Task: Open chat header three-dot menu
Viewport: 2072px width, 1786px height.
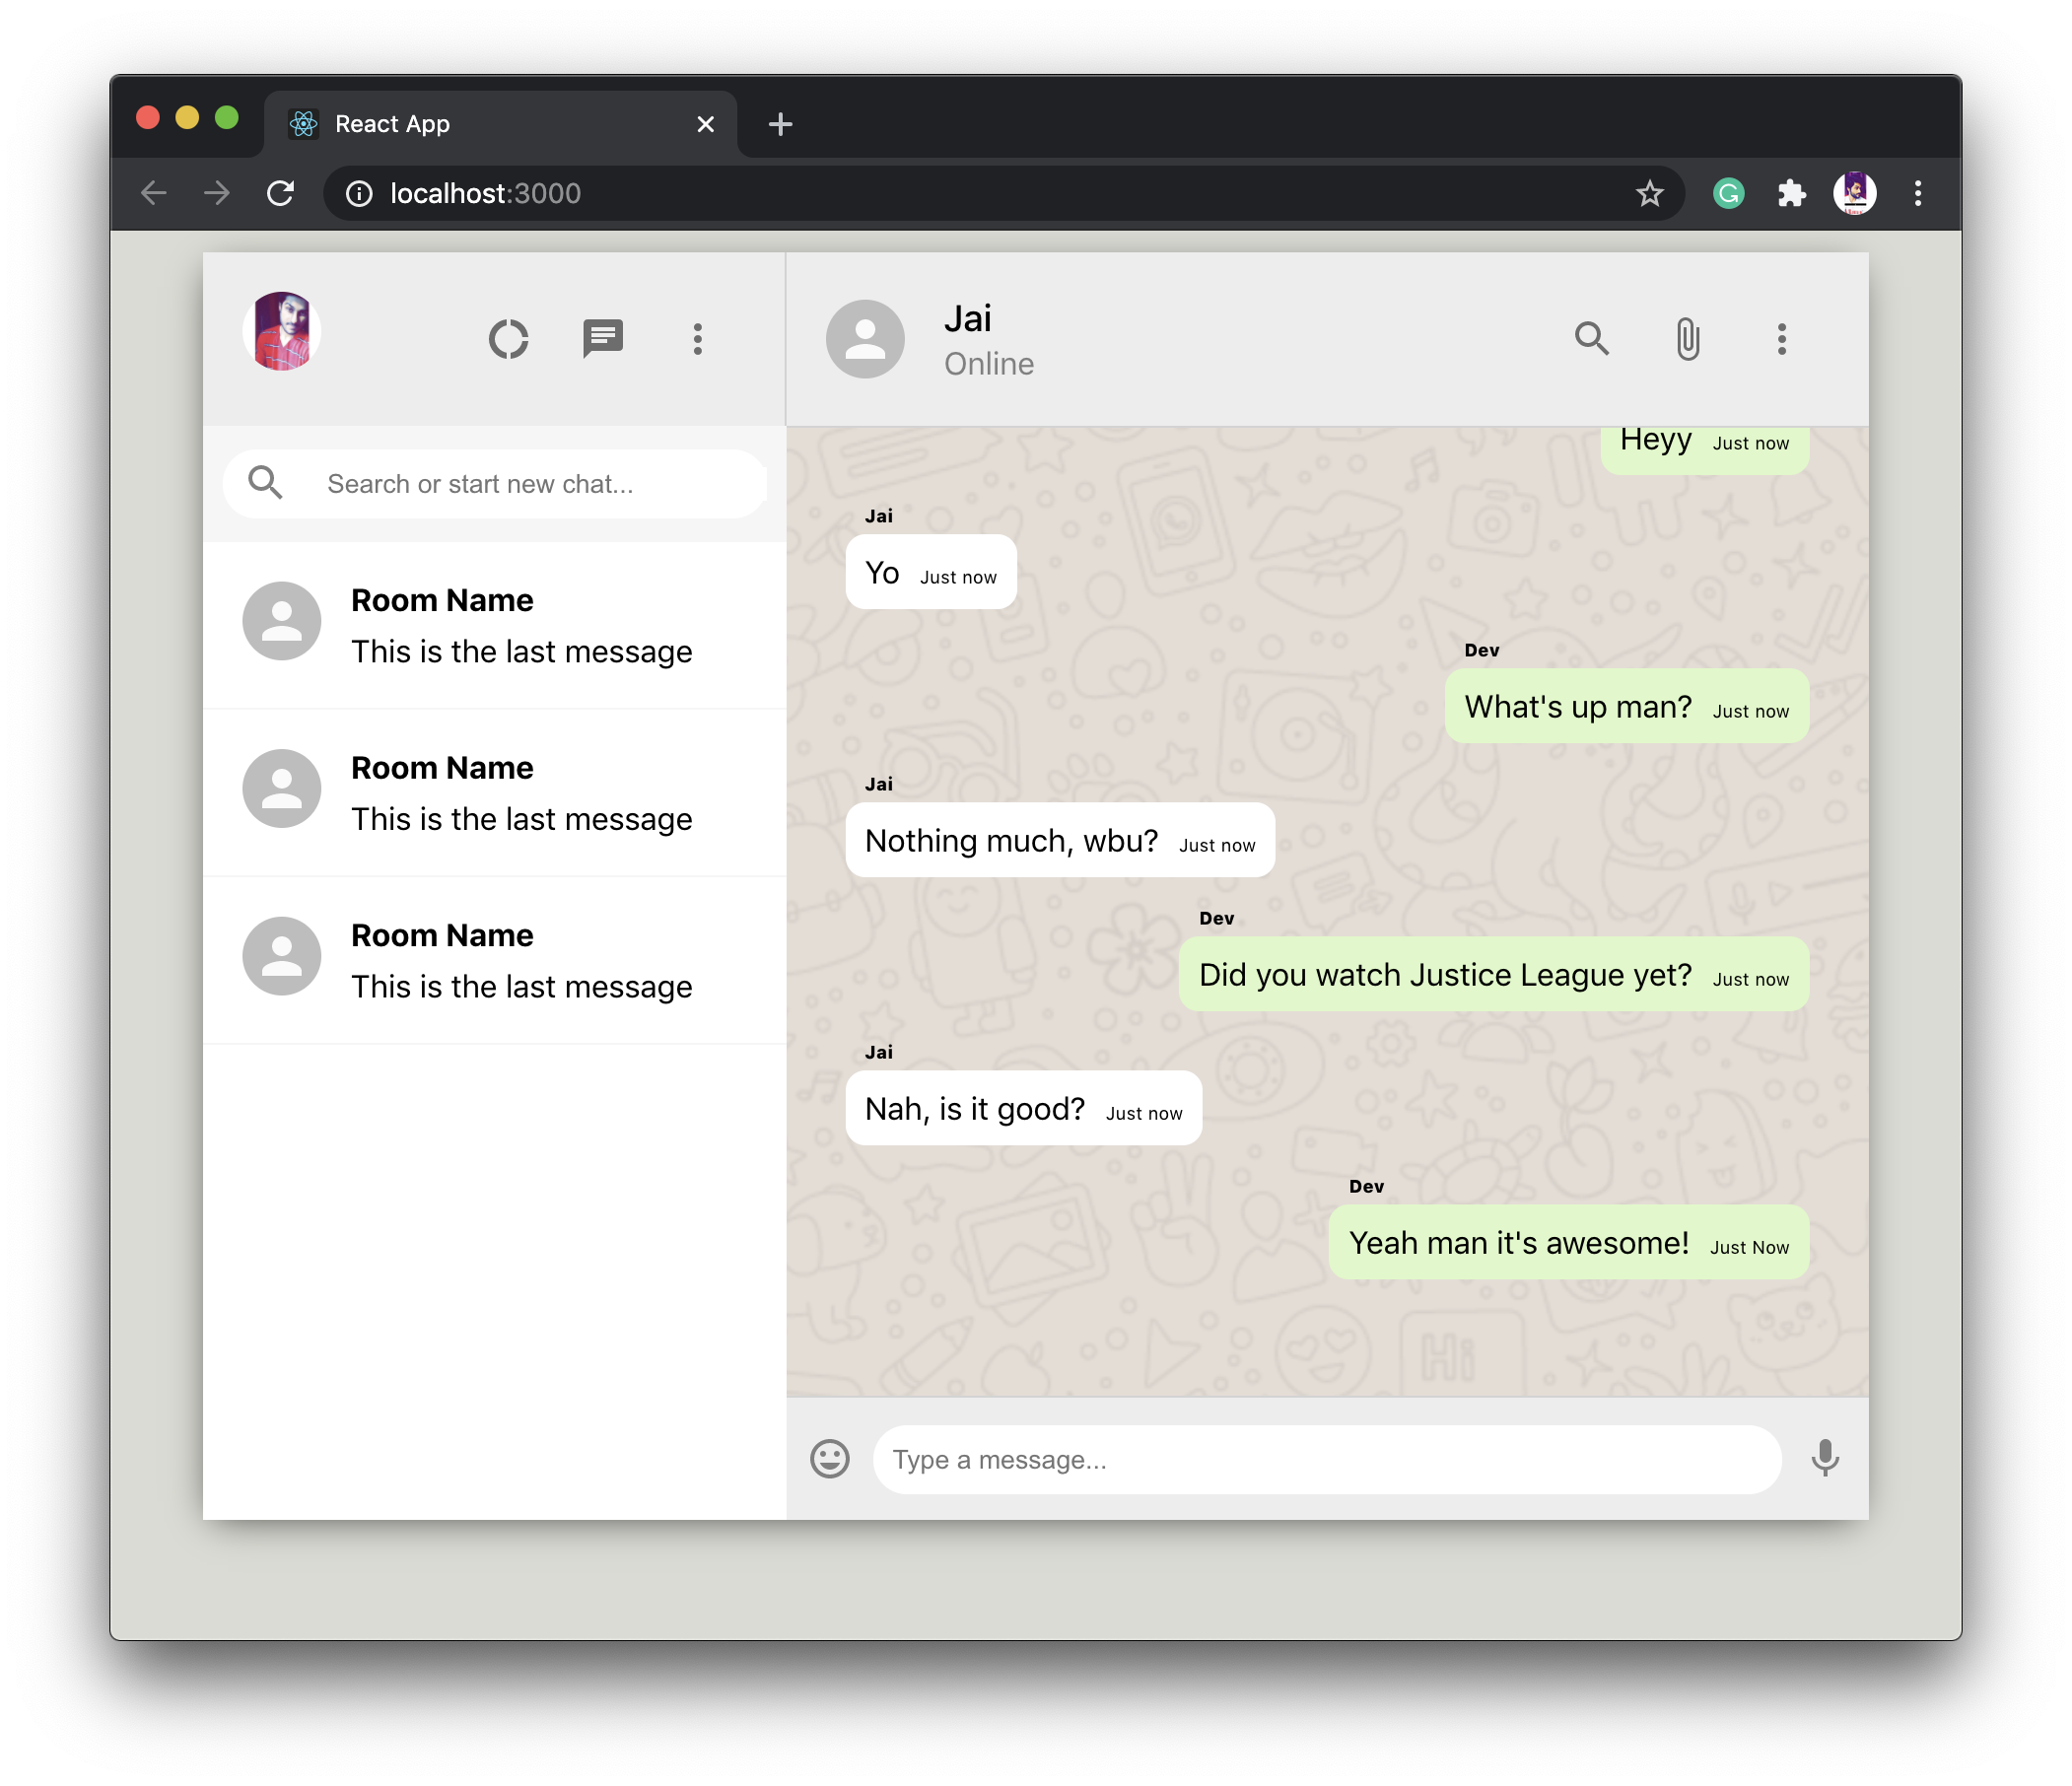Action: (x=1781, y=339)
